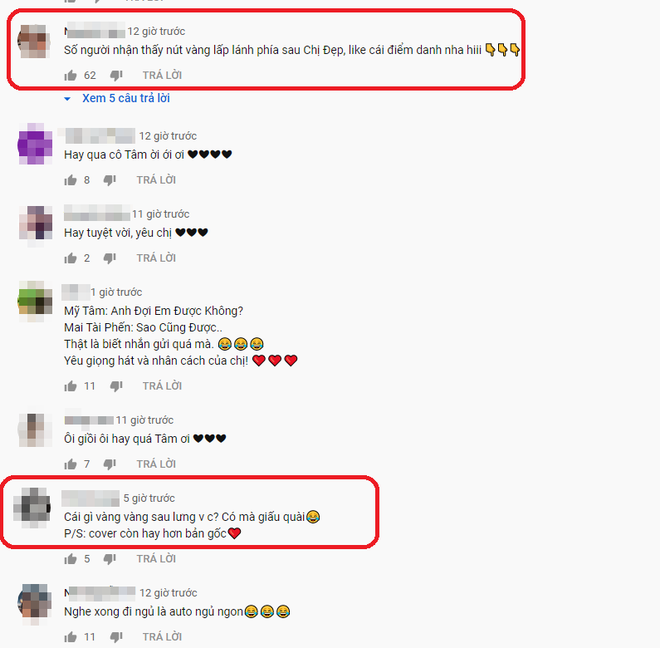Dislike the comment about nút vàng lấp lánh
The height and width of the screenshot is (648, 660).
point(116,75)
